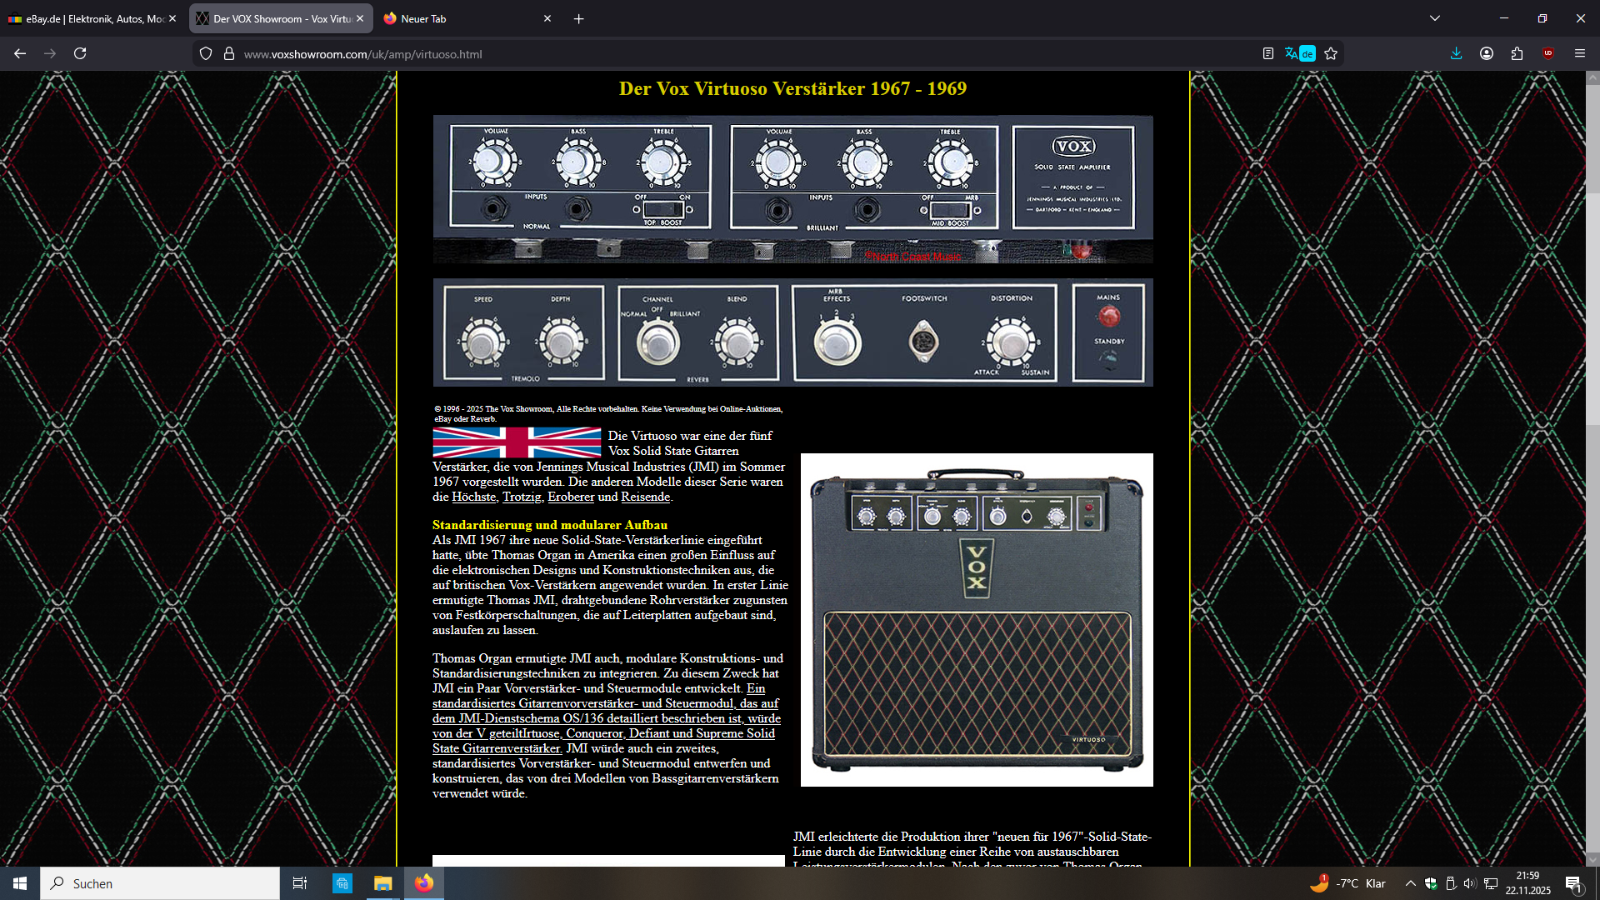Open the Firefox application menu
This screenshot has height=900, width=1600.
click(1580, 54)
